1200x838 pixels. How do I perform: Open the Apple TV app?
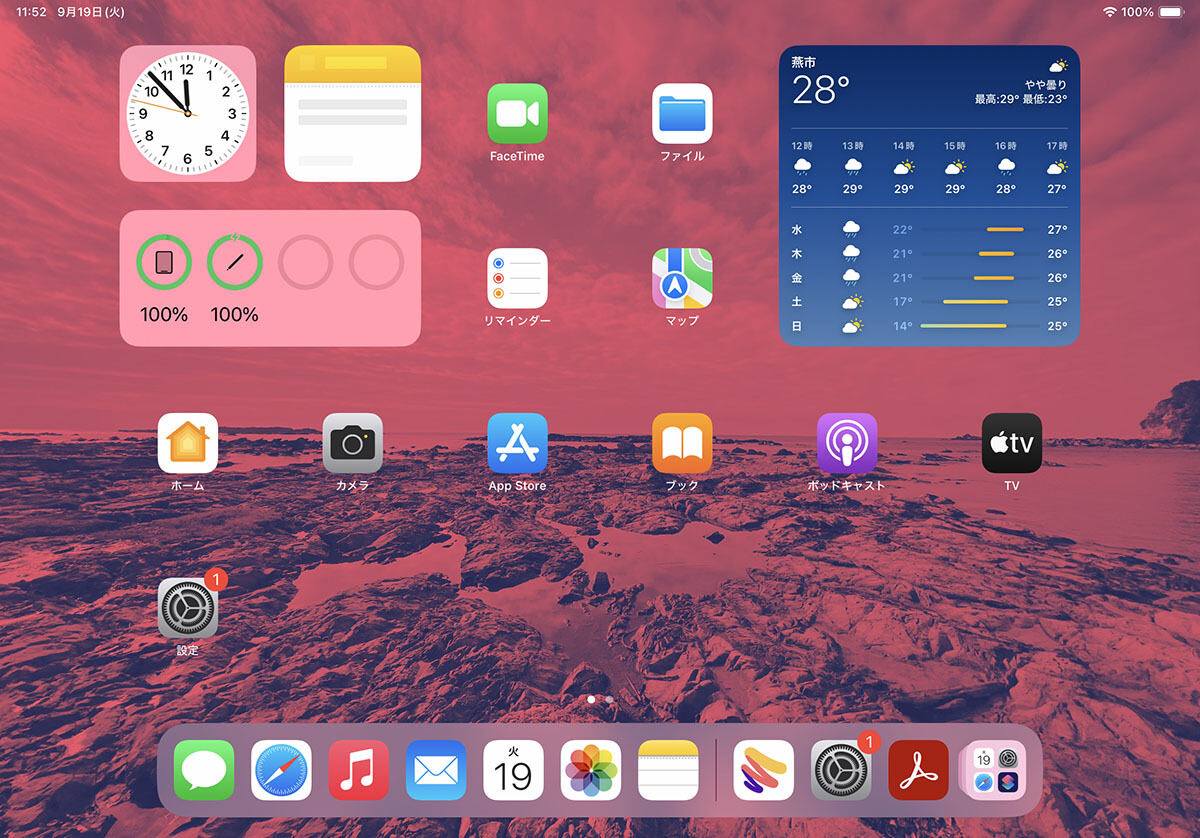click(x=1012, y=443)
